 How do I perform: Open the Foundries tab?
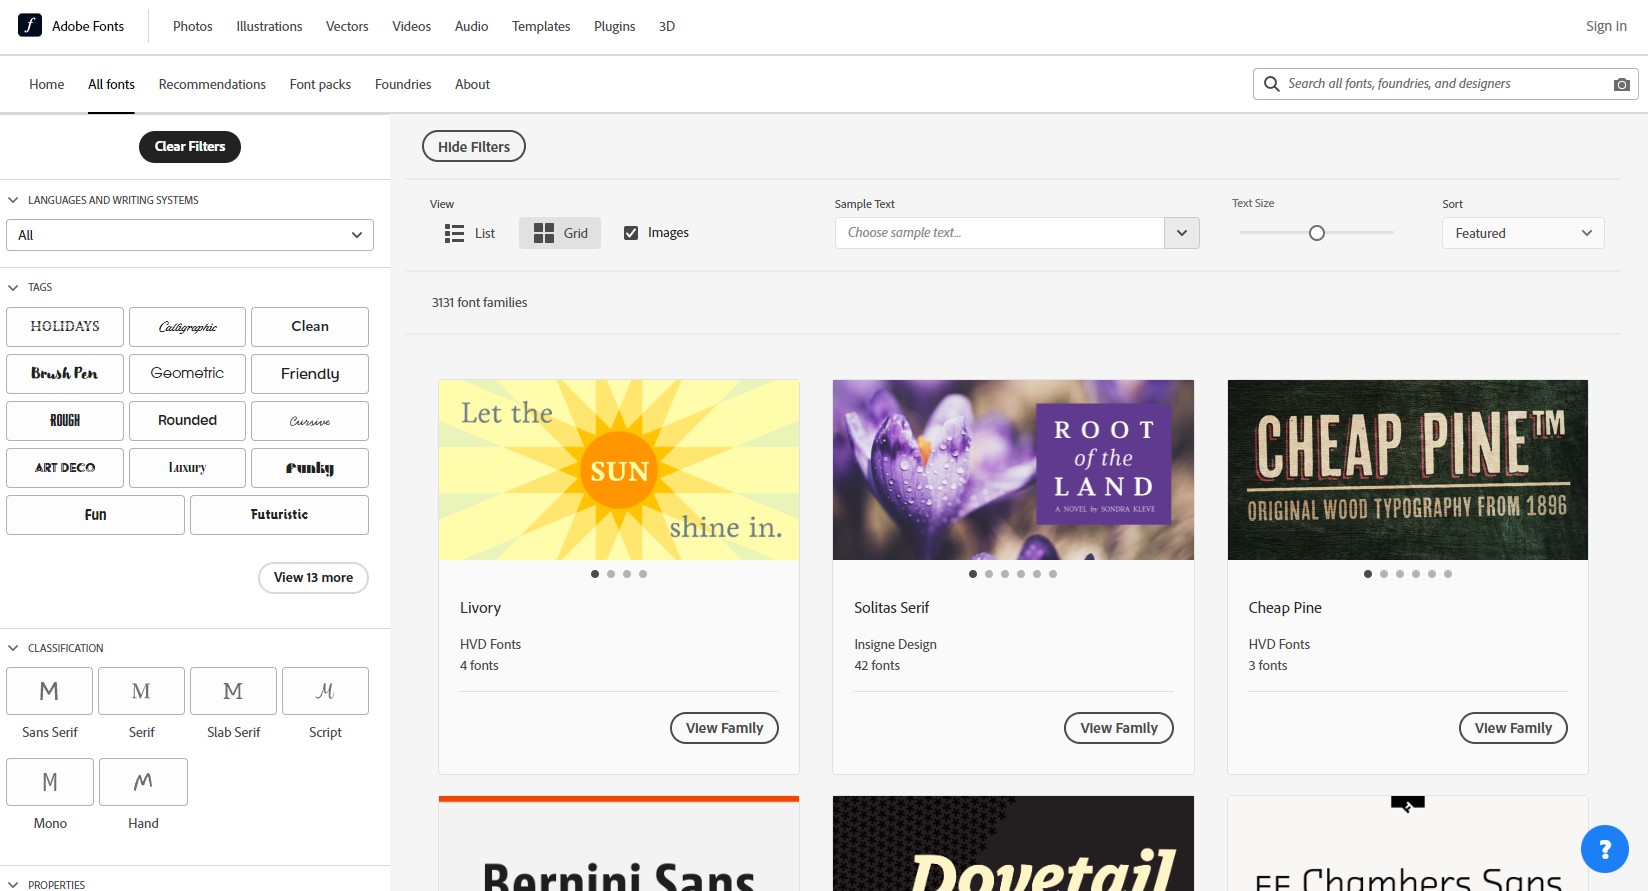tap(403, 84)
